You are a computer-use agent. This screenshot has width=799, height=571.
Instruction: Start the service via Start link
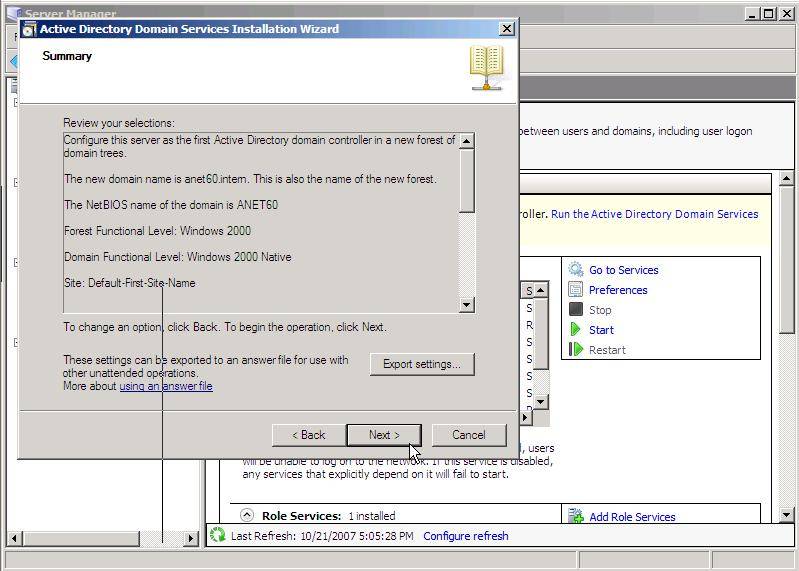tap(601, 330)
